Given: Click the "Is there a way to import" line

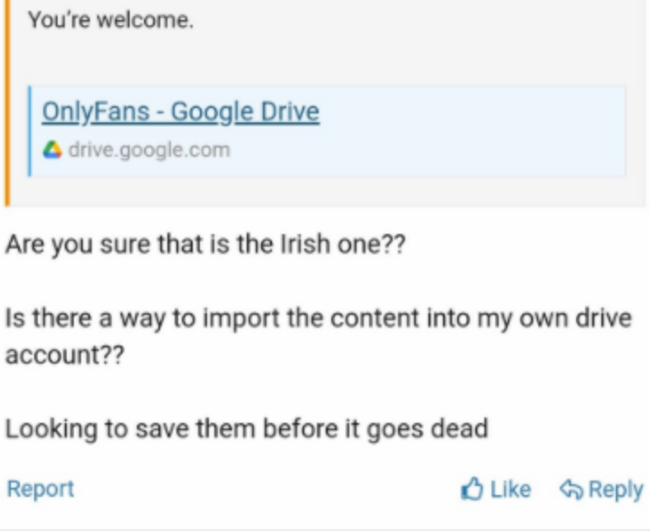Looking at the screenshot, I should [x=318, y=318].
